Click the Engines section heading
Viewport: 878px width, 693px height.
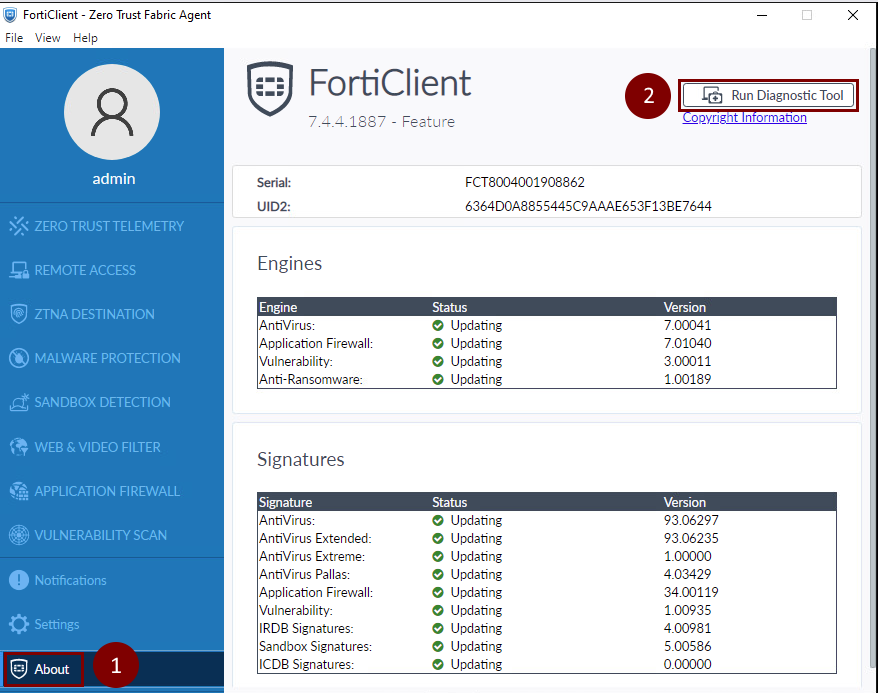(x=289, y=264)
